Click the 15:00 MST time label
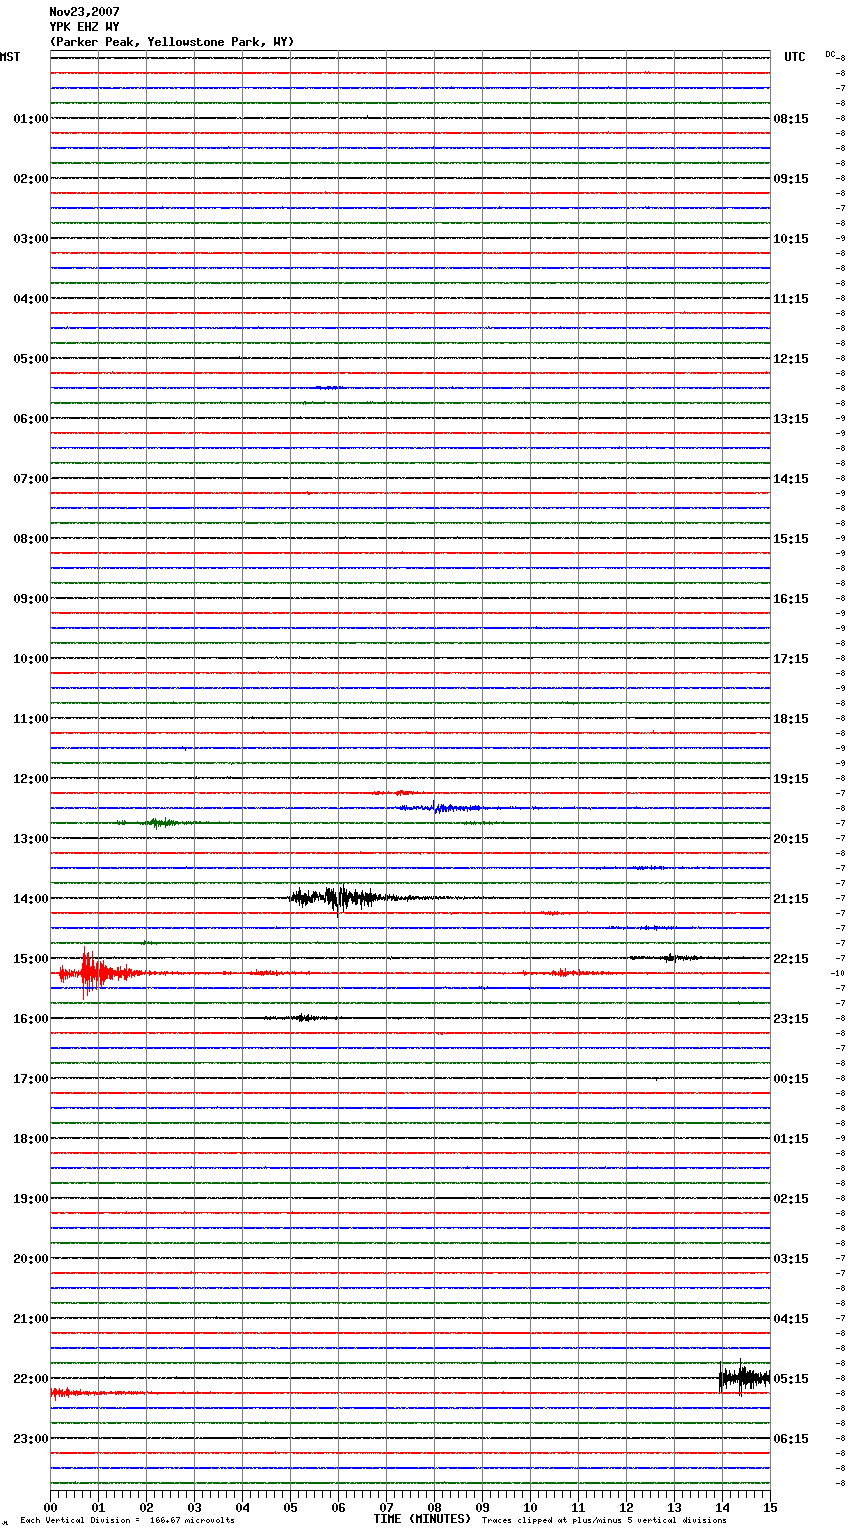Viewport: 850px width, 1534px height. 31,959
